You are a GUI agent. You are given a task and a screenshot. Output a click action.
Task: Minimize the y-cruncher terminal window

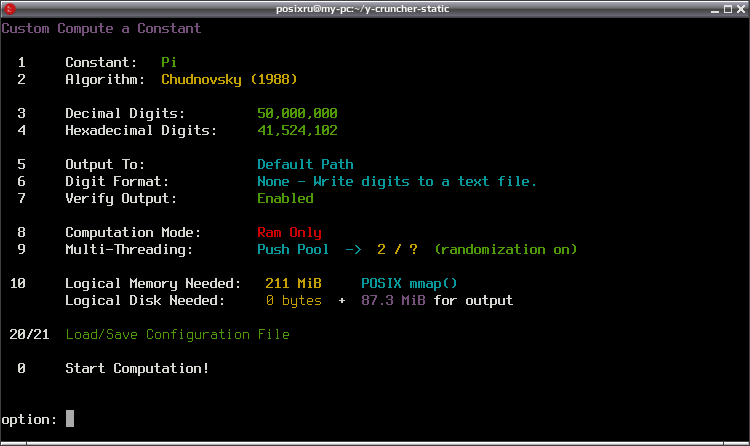pyautogui.click(x=715, y=9)
